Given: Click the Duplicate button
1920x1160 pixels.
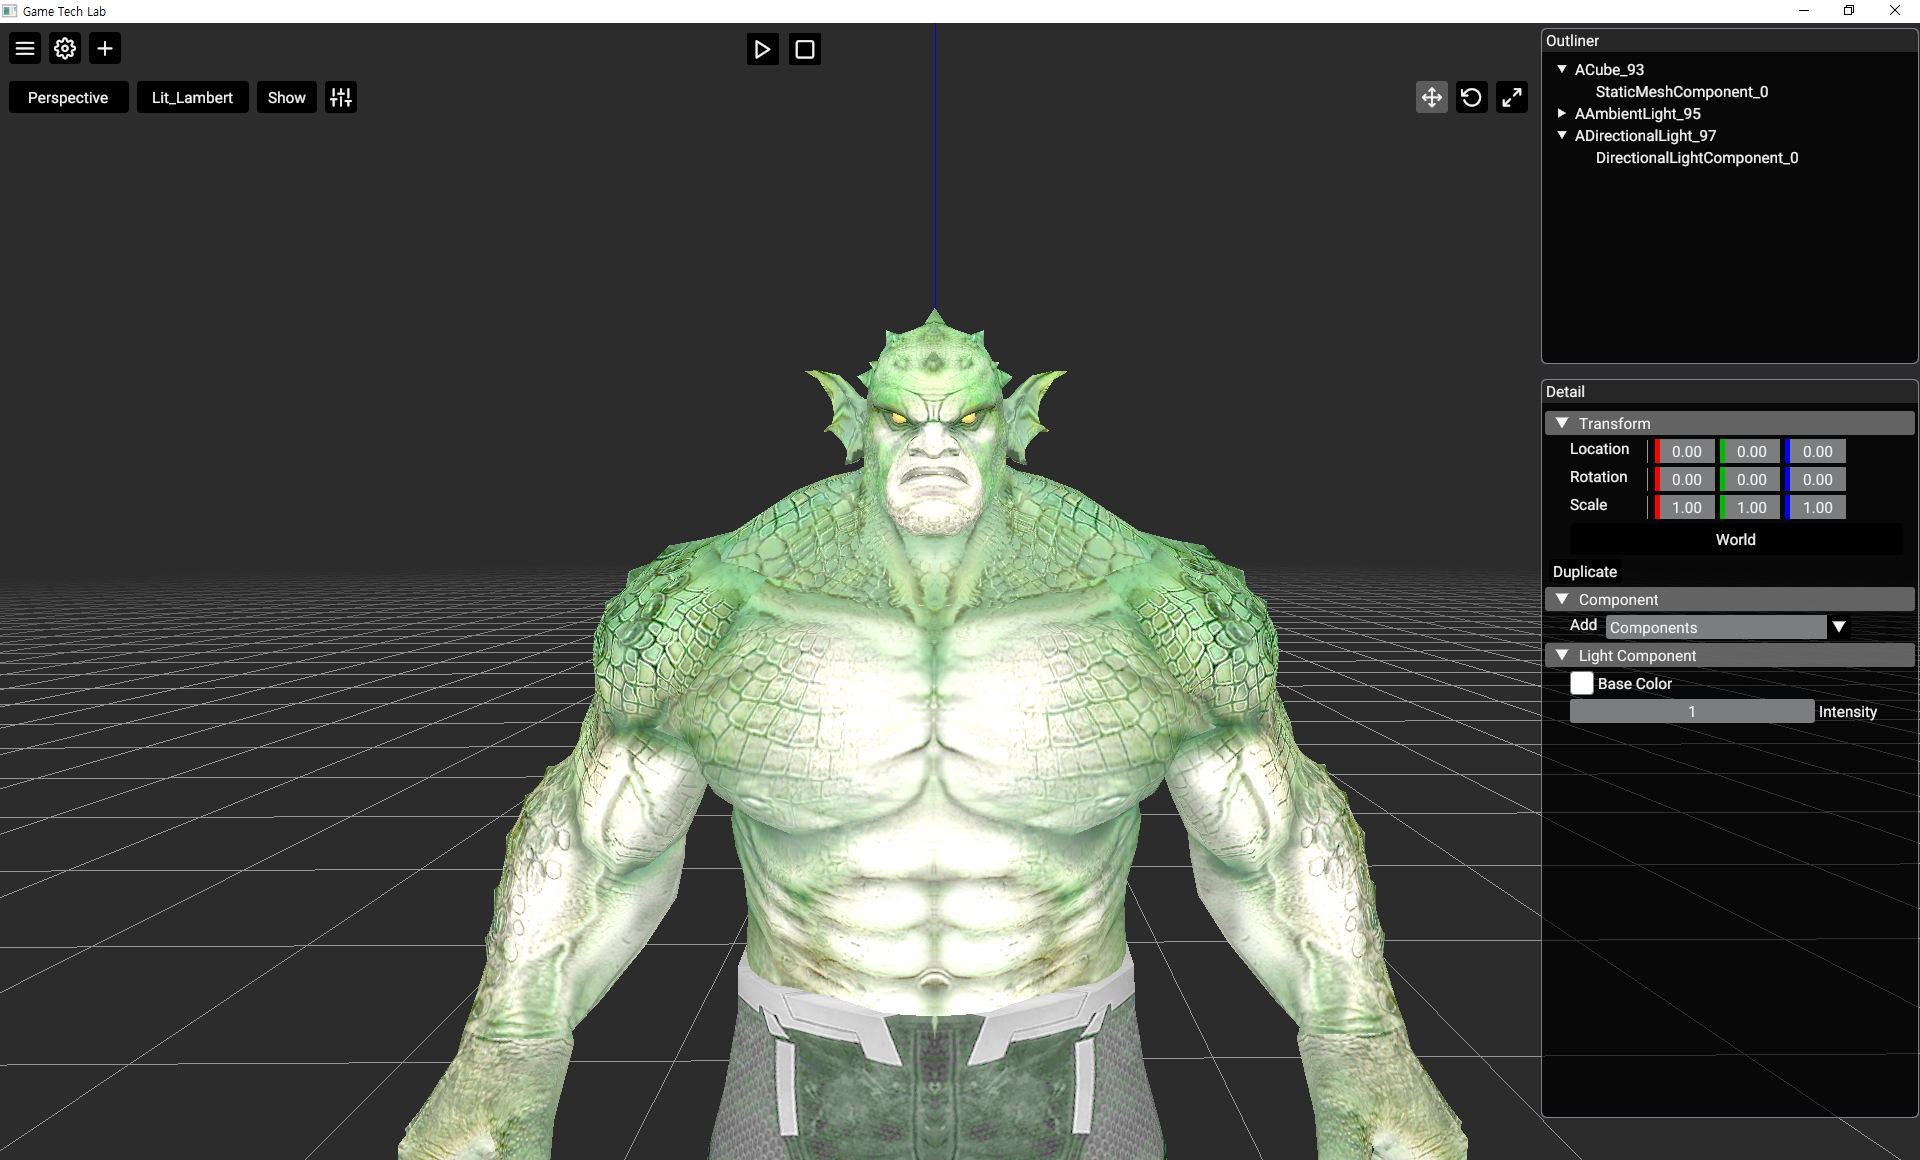Looking at the screenshot, I should click(1584, 571).
